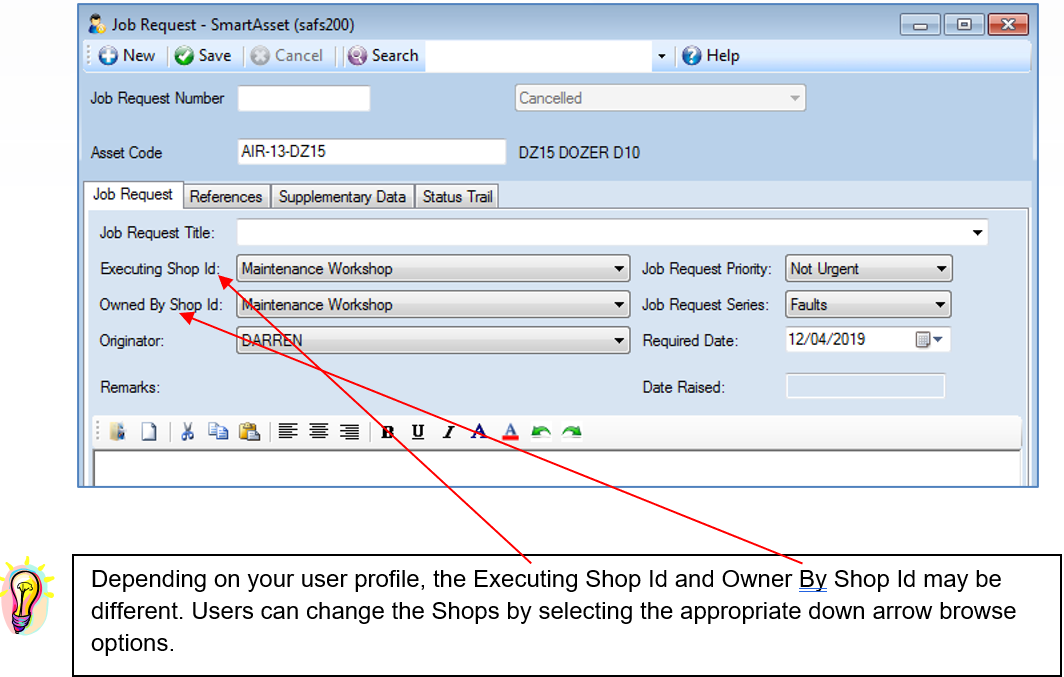Click the Copy icon in Remarks toolbar
The height and width of the screenshot is (677, 1064).
tap(218, 431)
